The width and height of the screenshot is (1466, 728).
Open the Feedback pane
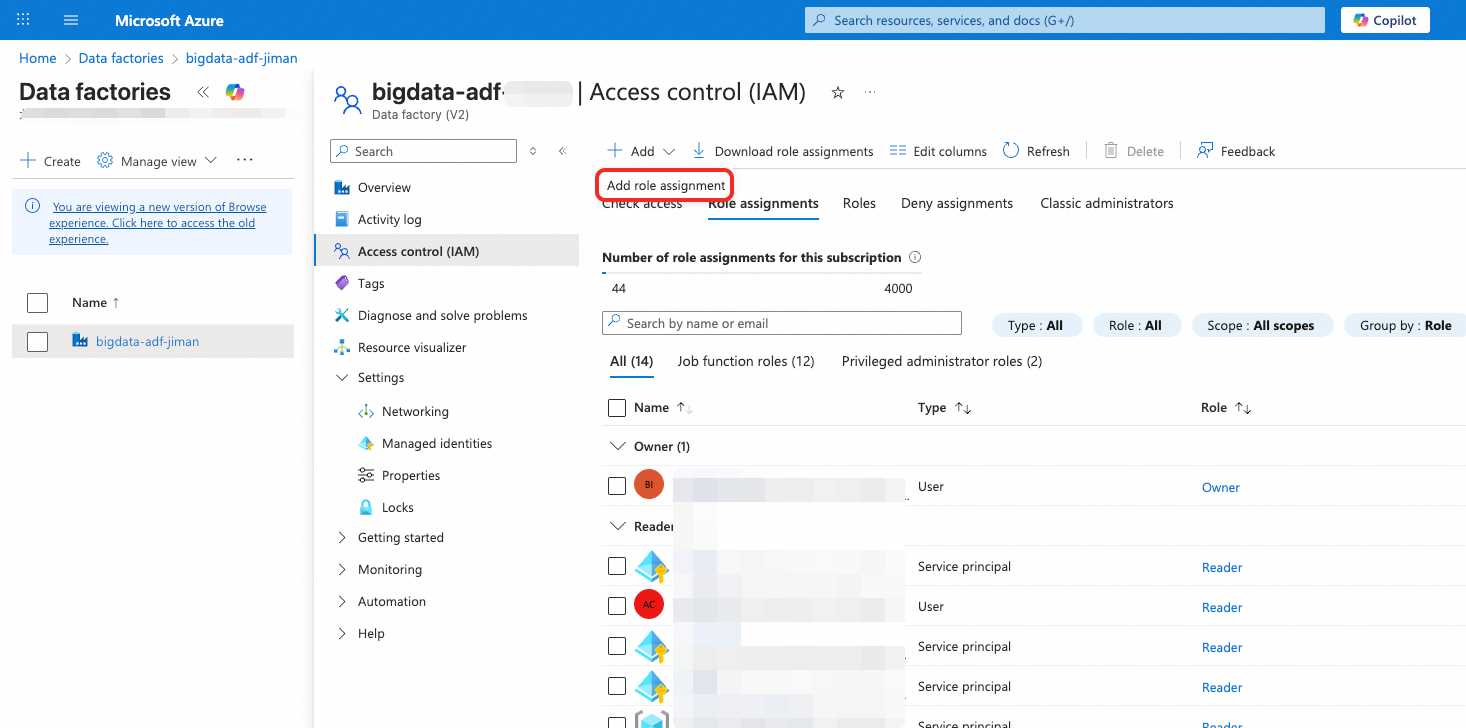(1236, 151)
